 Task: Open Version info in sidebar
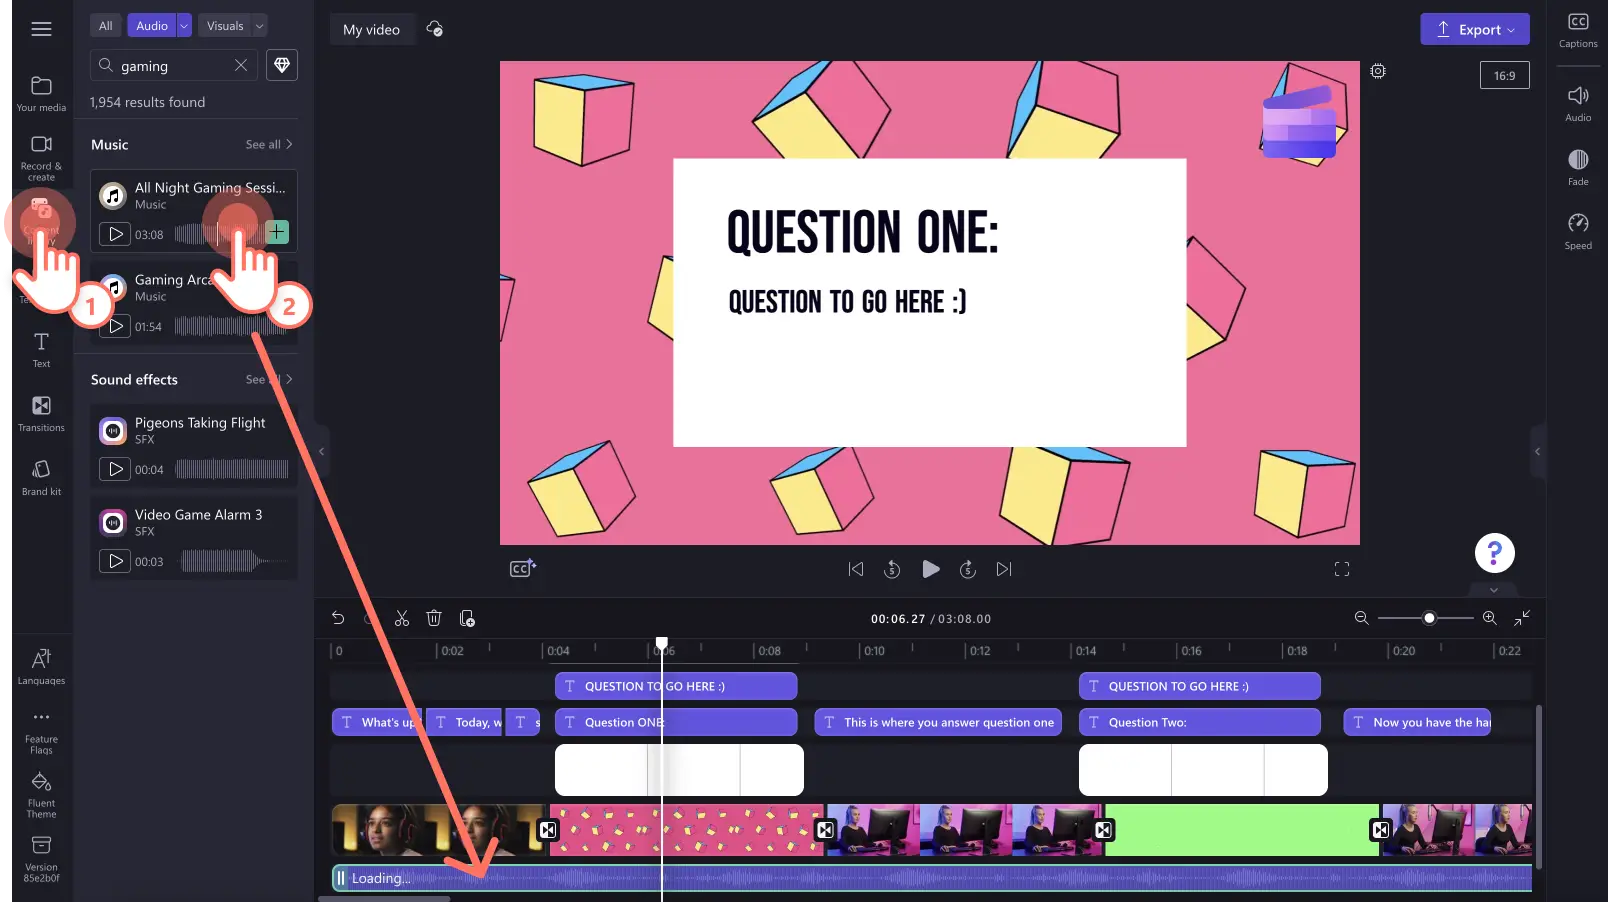41,859
